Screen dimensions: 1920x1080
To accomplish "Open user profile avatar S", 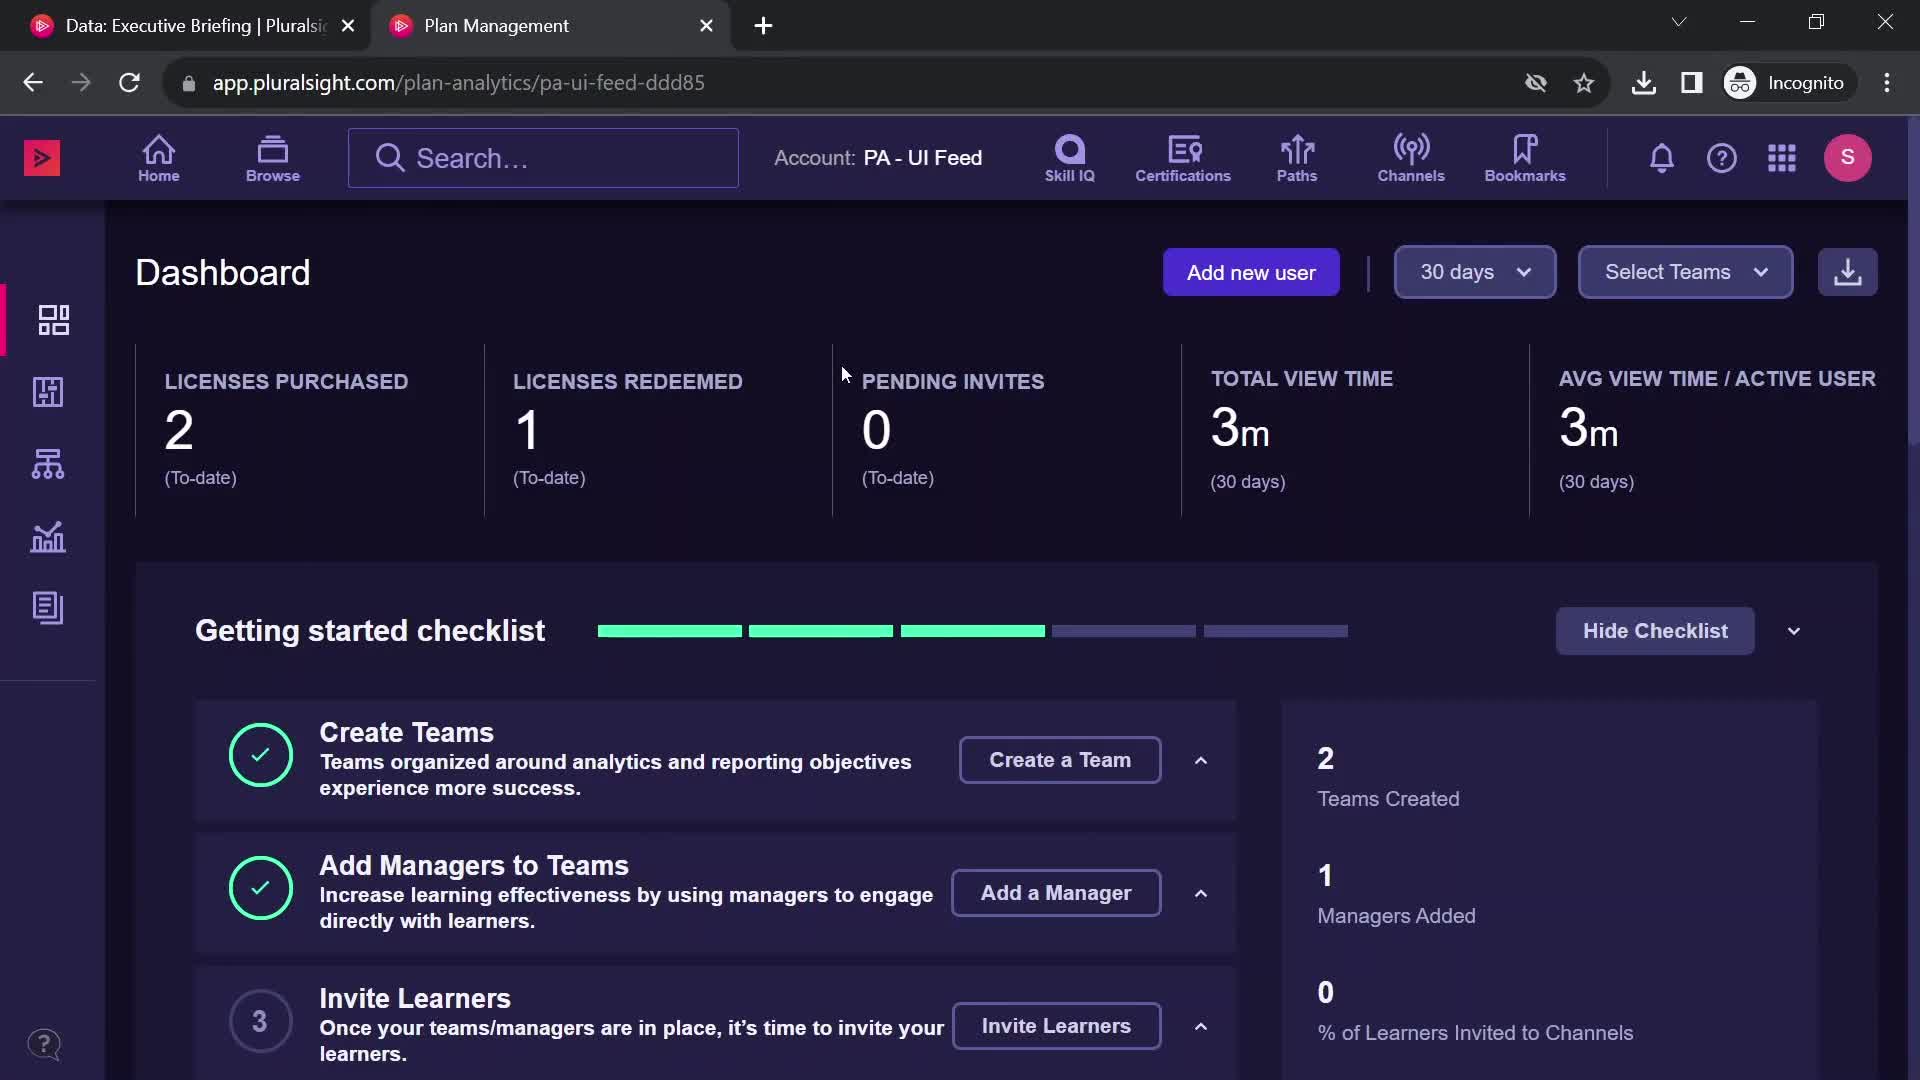I will tap(1847, 158).
